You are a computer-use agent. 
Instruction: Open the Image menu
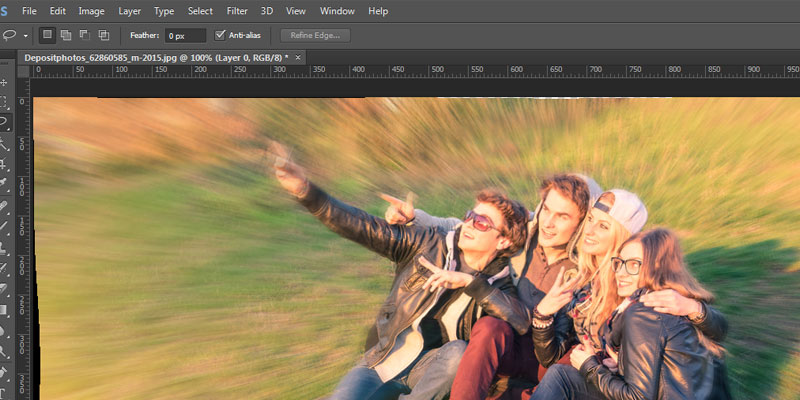tap(91, 11)
